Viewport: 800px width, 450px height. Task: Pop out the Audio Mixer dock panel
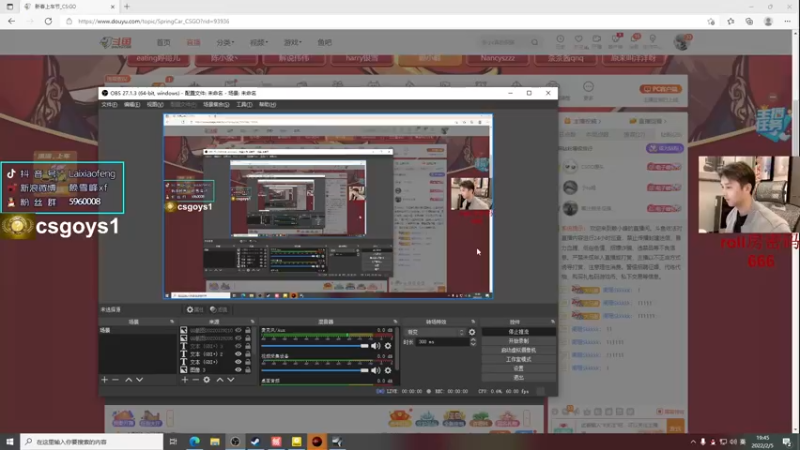395,322
